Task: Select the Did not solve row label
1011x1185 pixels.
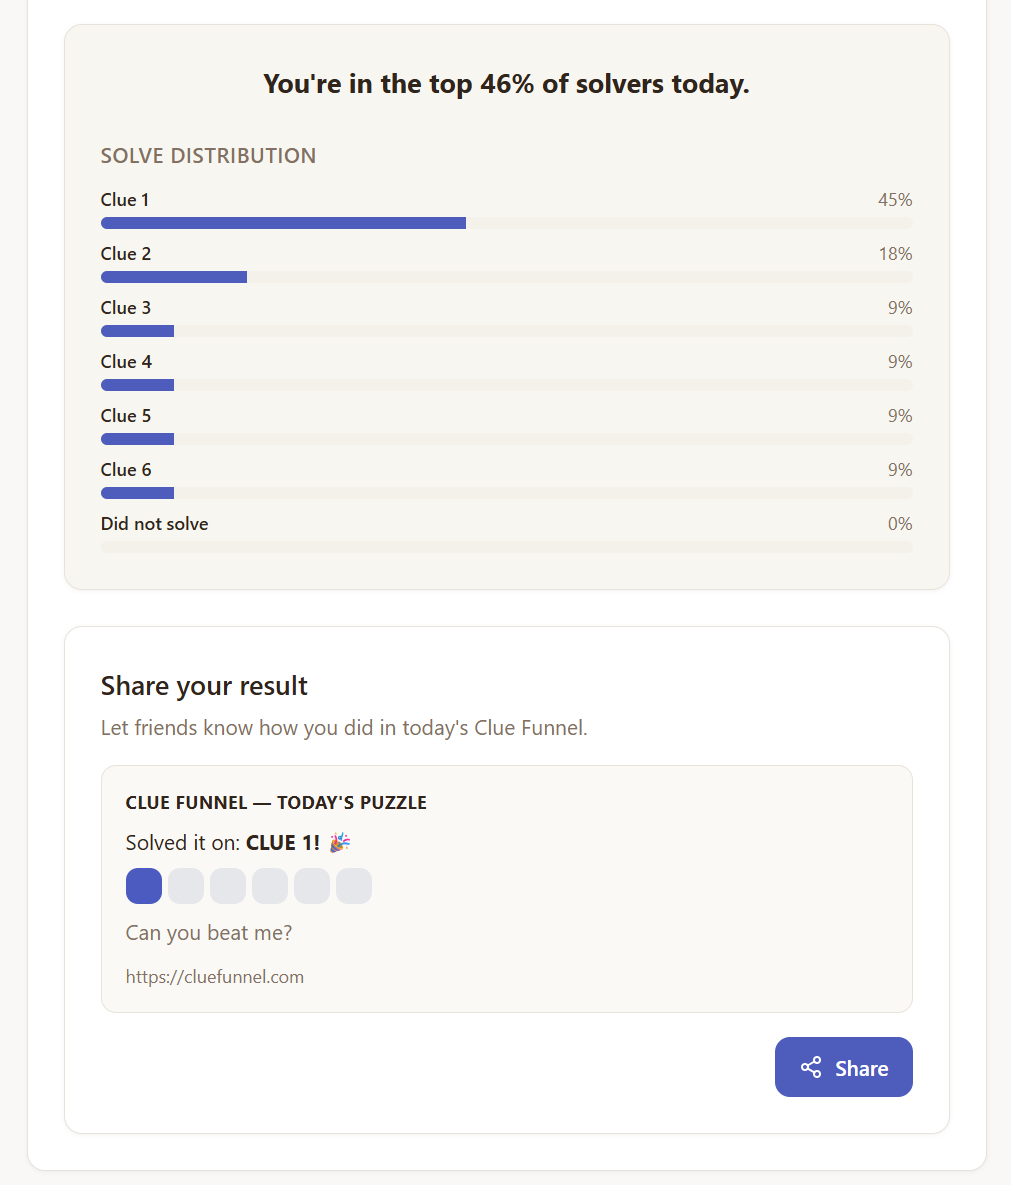Action: [x=154, y=523]
